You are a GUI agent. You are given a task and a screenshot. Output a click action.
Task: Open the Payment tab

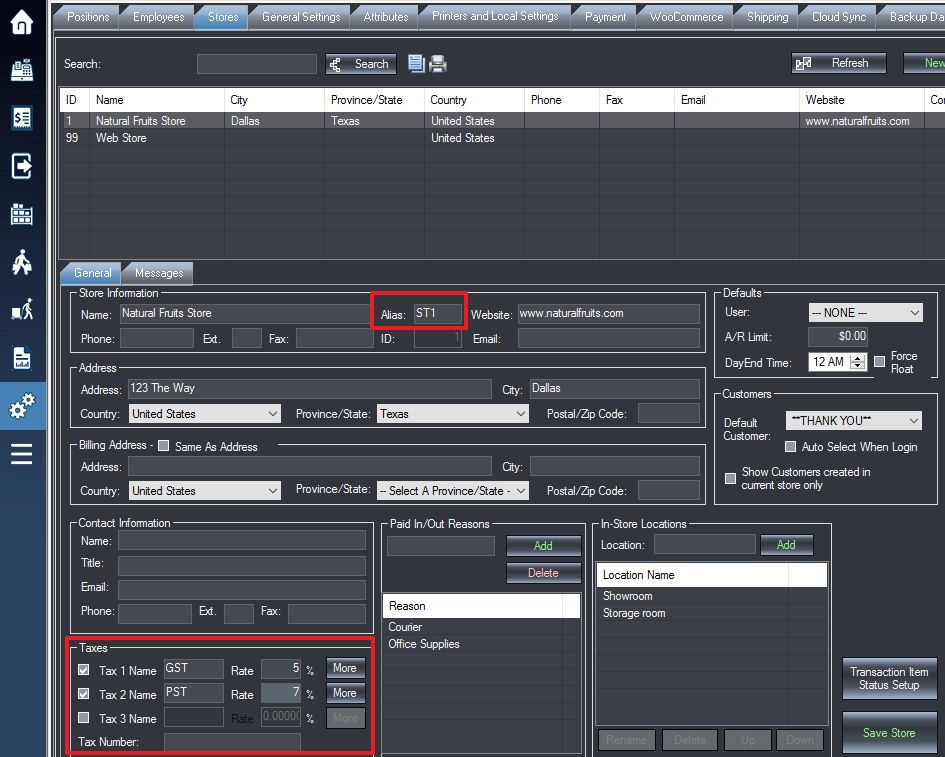coord(605,17)
